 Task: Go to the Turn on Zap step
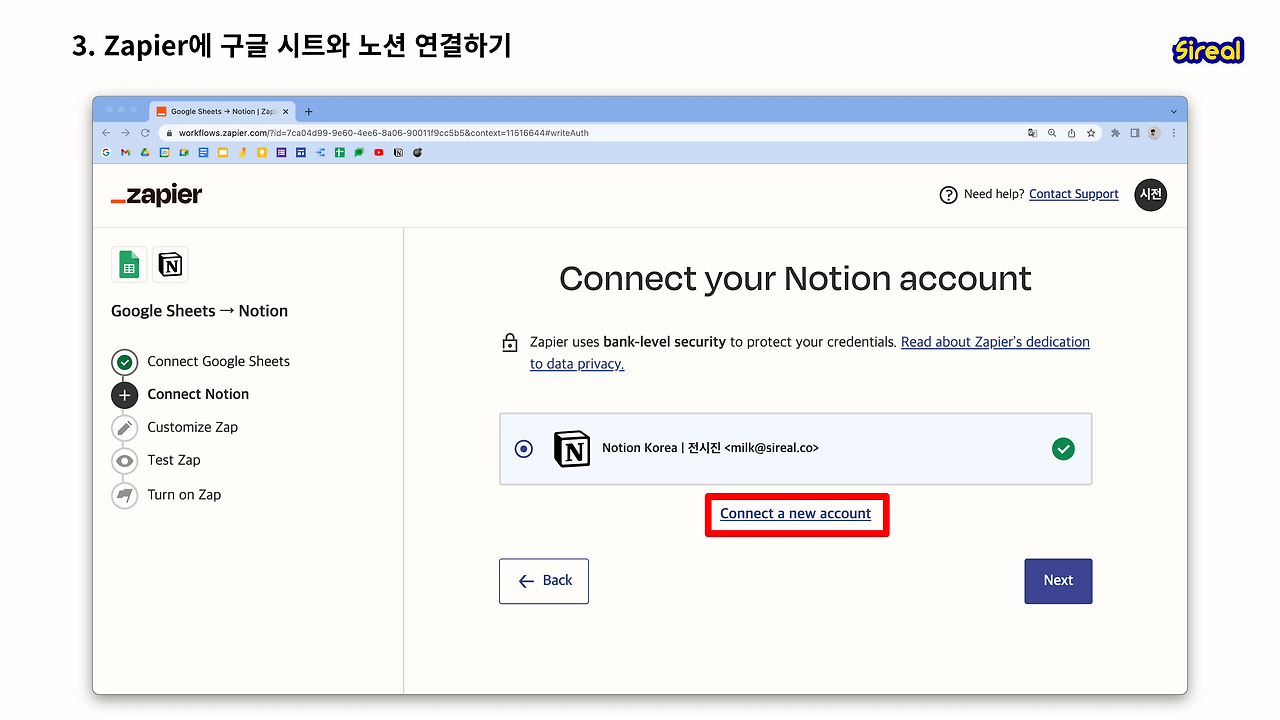(x=166, y=495)
